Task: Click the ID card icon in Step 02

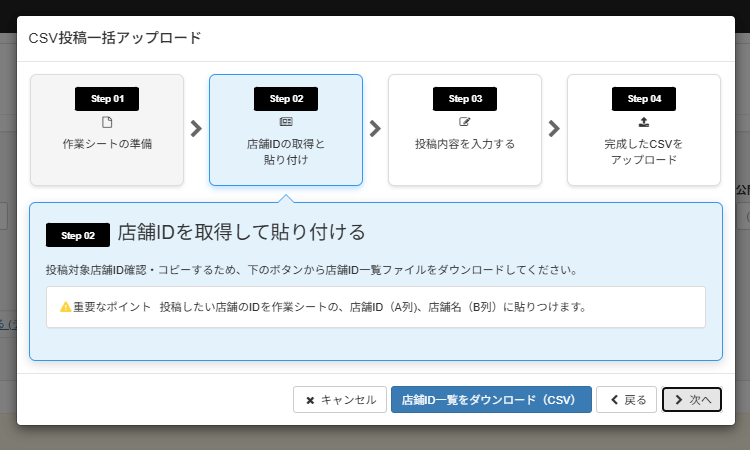Action: pos(286,122)
